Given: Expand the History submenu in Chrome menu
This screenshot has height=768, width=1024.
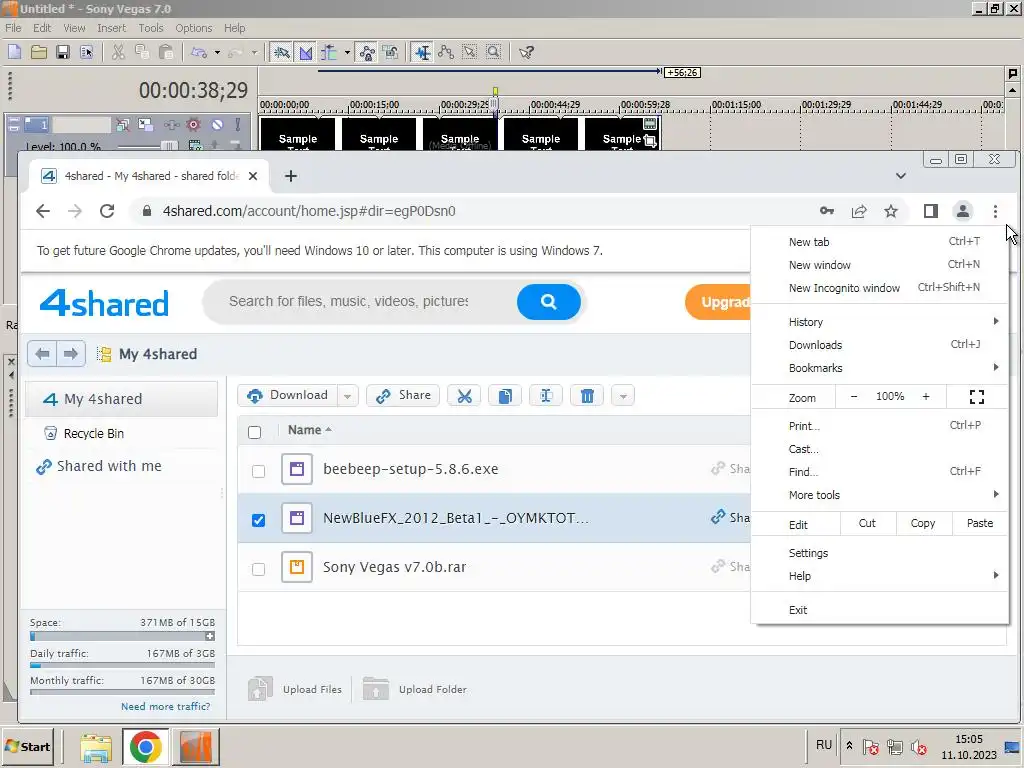Looking at the screenshot, I should 880,321.
